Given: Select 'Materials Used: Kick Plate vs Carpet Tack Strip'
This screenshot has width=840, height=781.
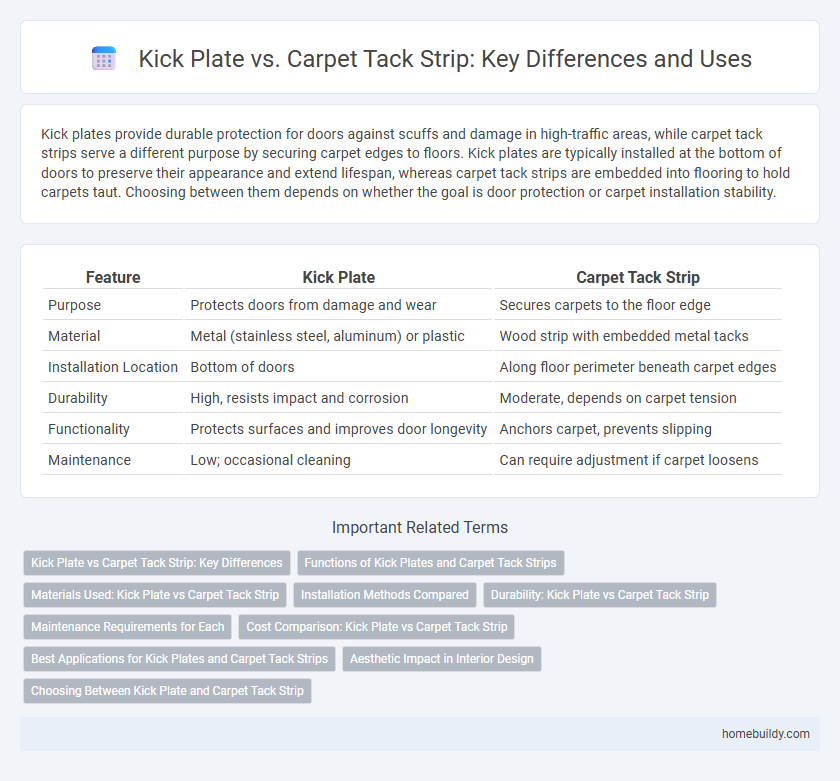Looking at the screenshot, I should 155,595.
